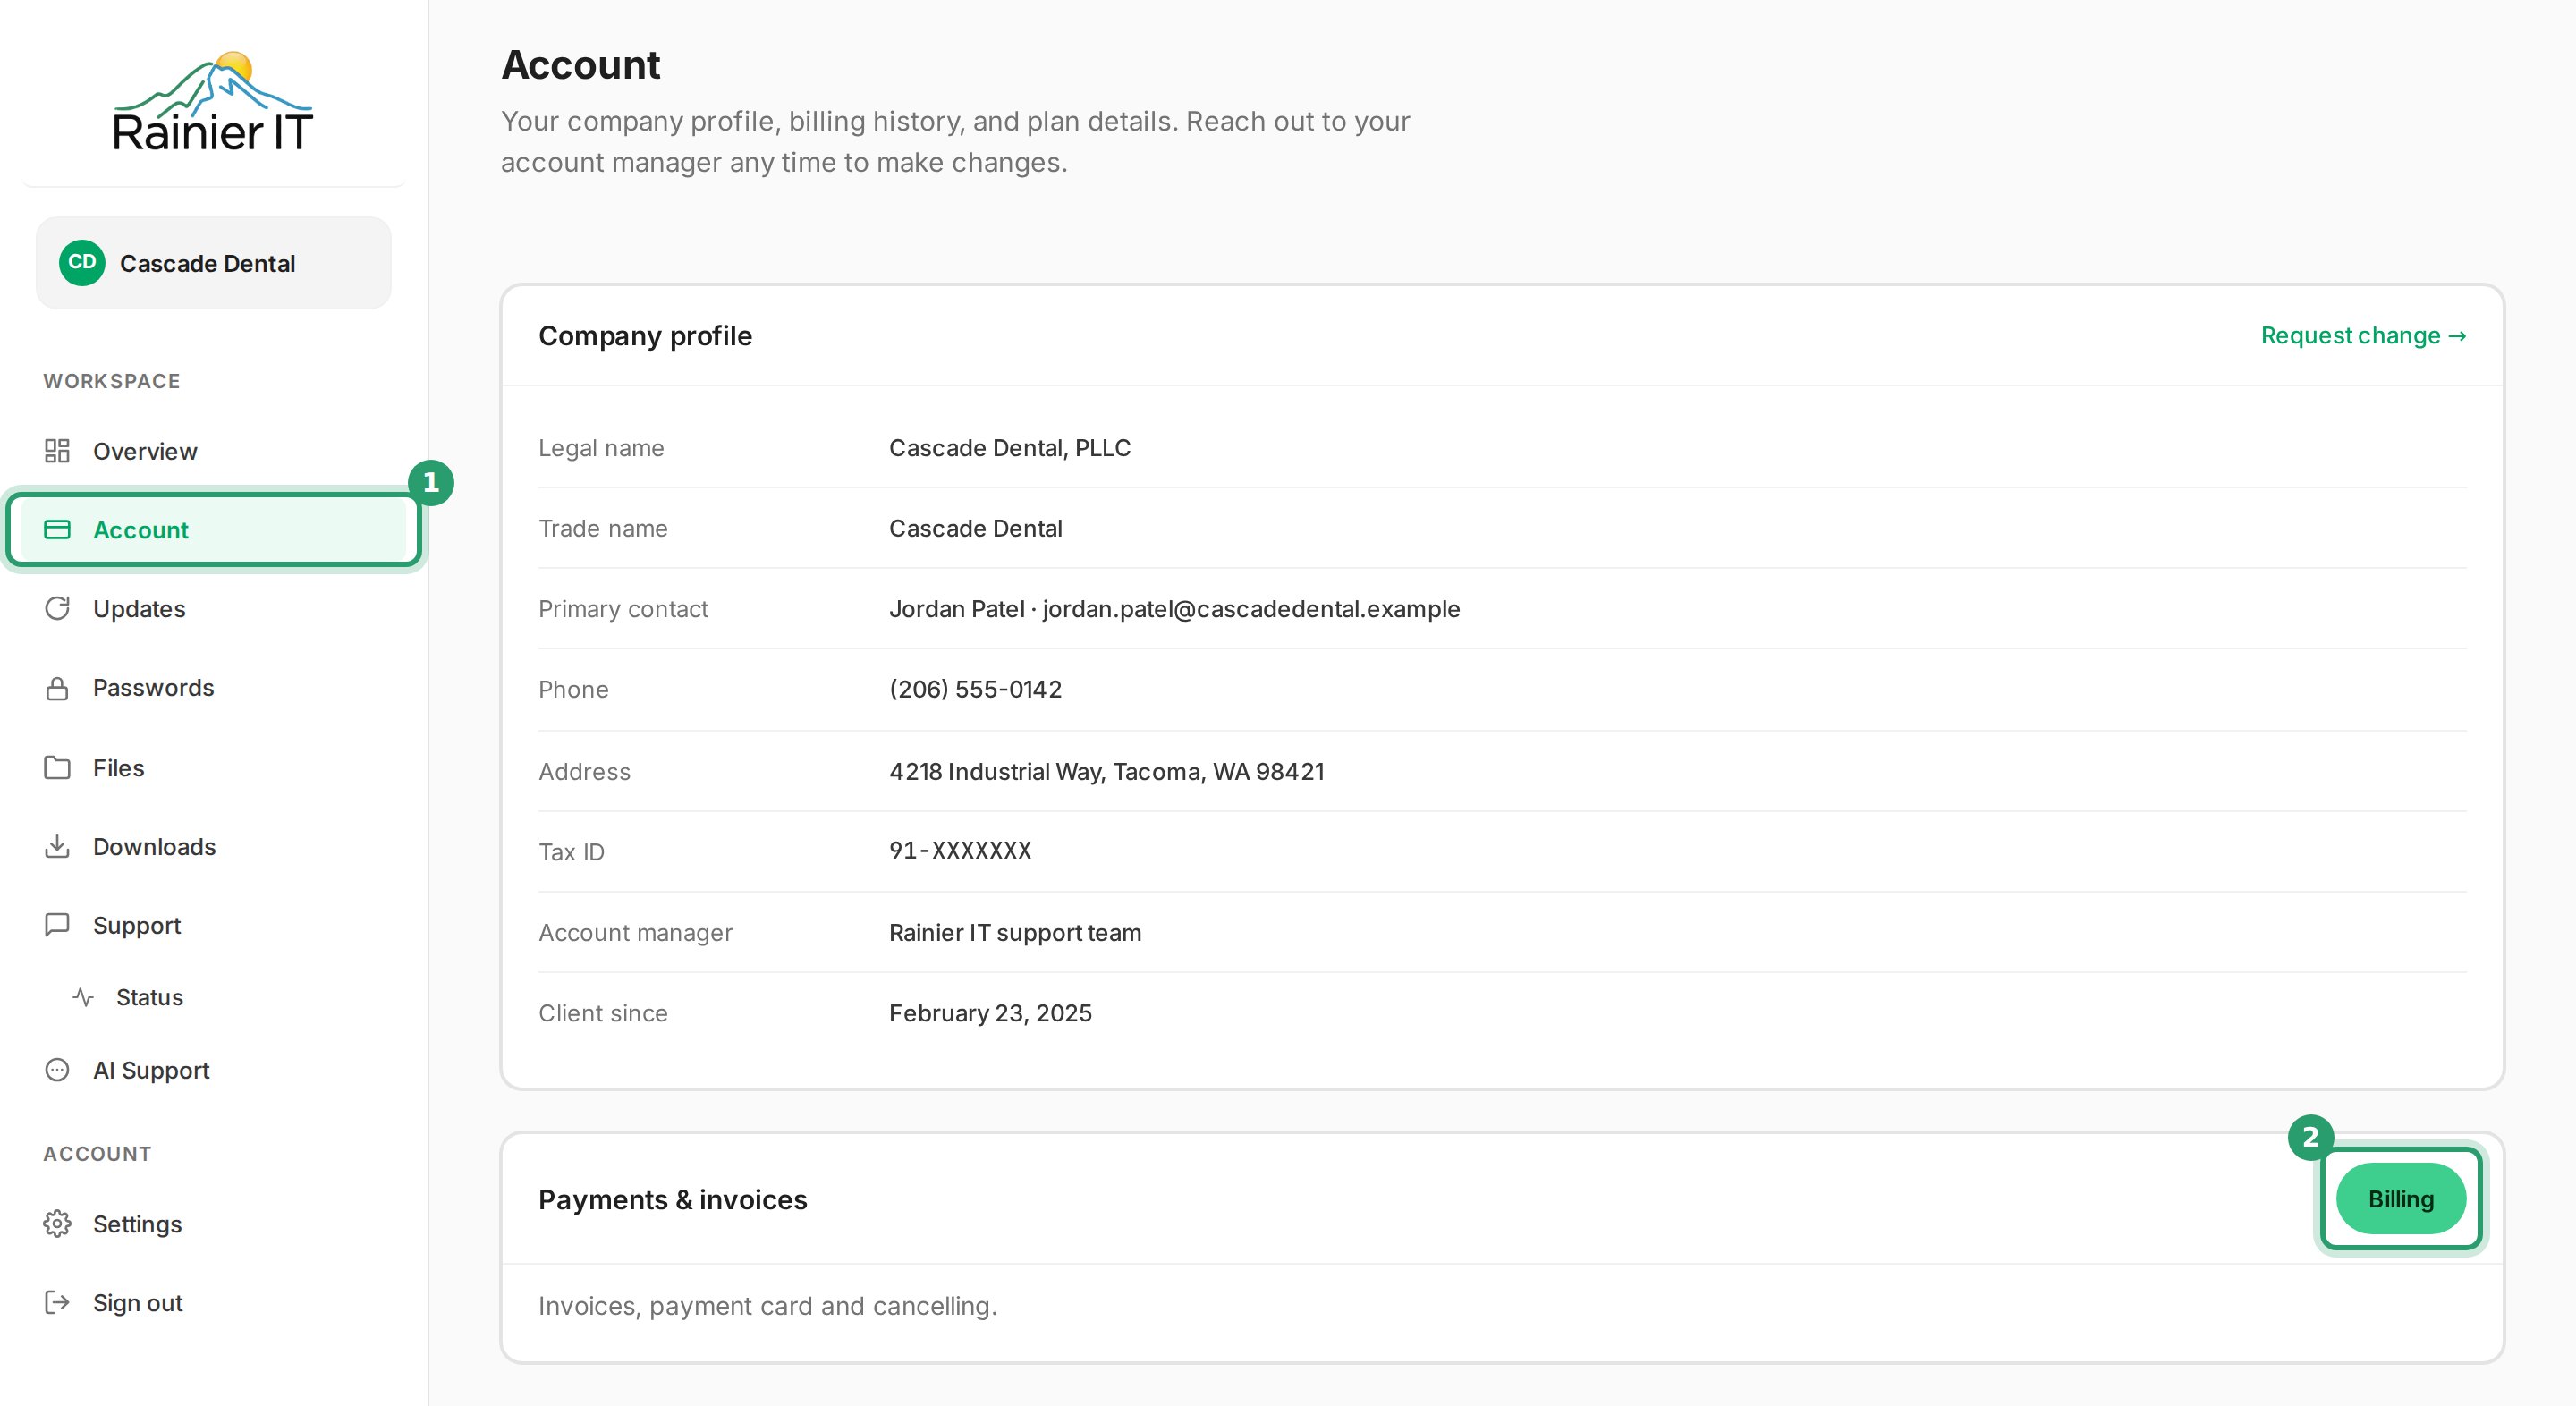Open Passwords from the sidebar
Viewport: 2576px width, 1406px height.
tap(214, 688)
